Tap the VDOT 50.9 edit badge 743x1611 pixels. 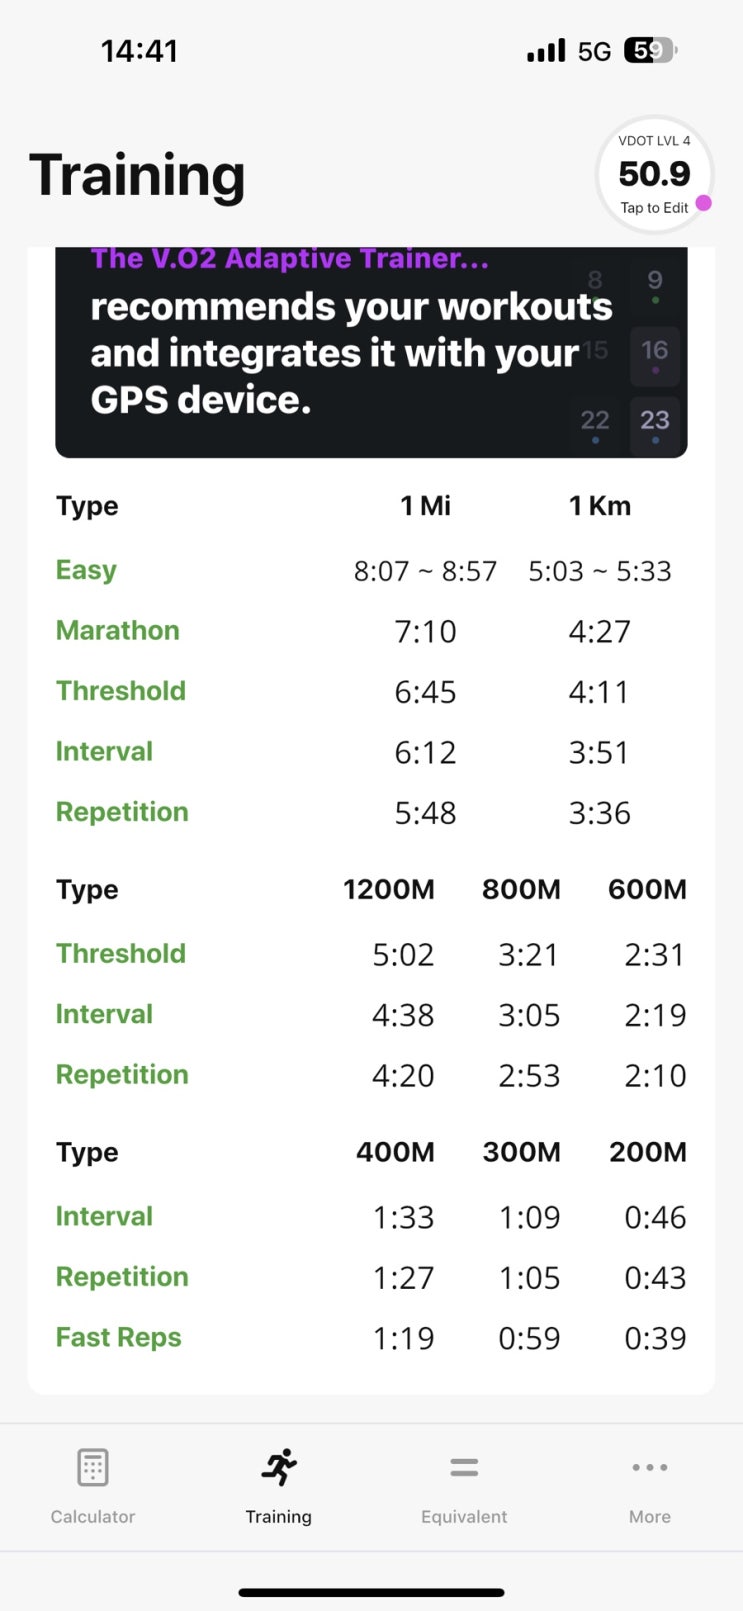[654, 175]
